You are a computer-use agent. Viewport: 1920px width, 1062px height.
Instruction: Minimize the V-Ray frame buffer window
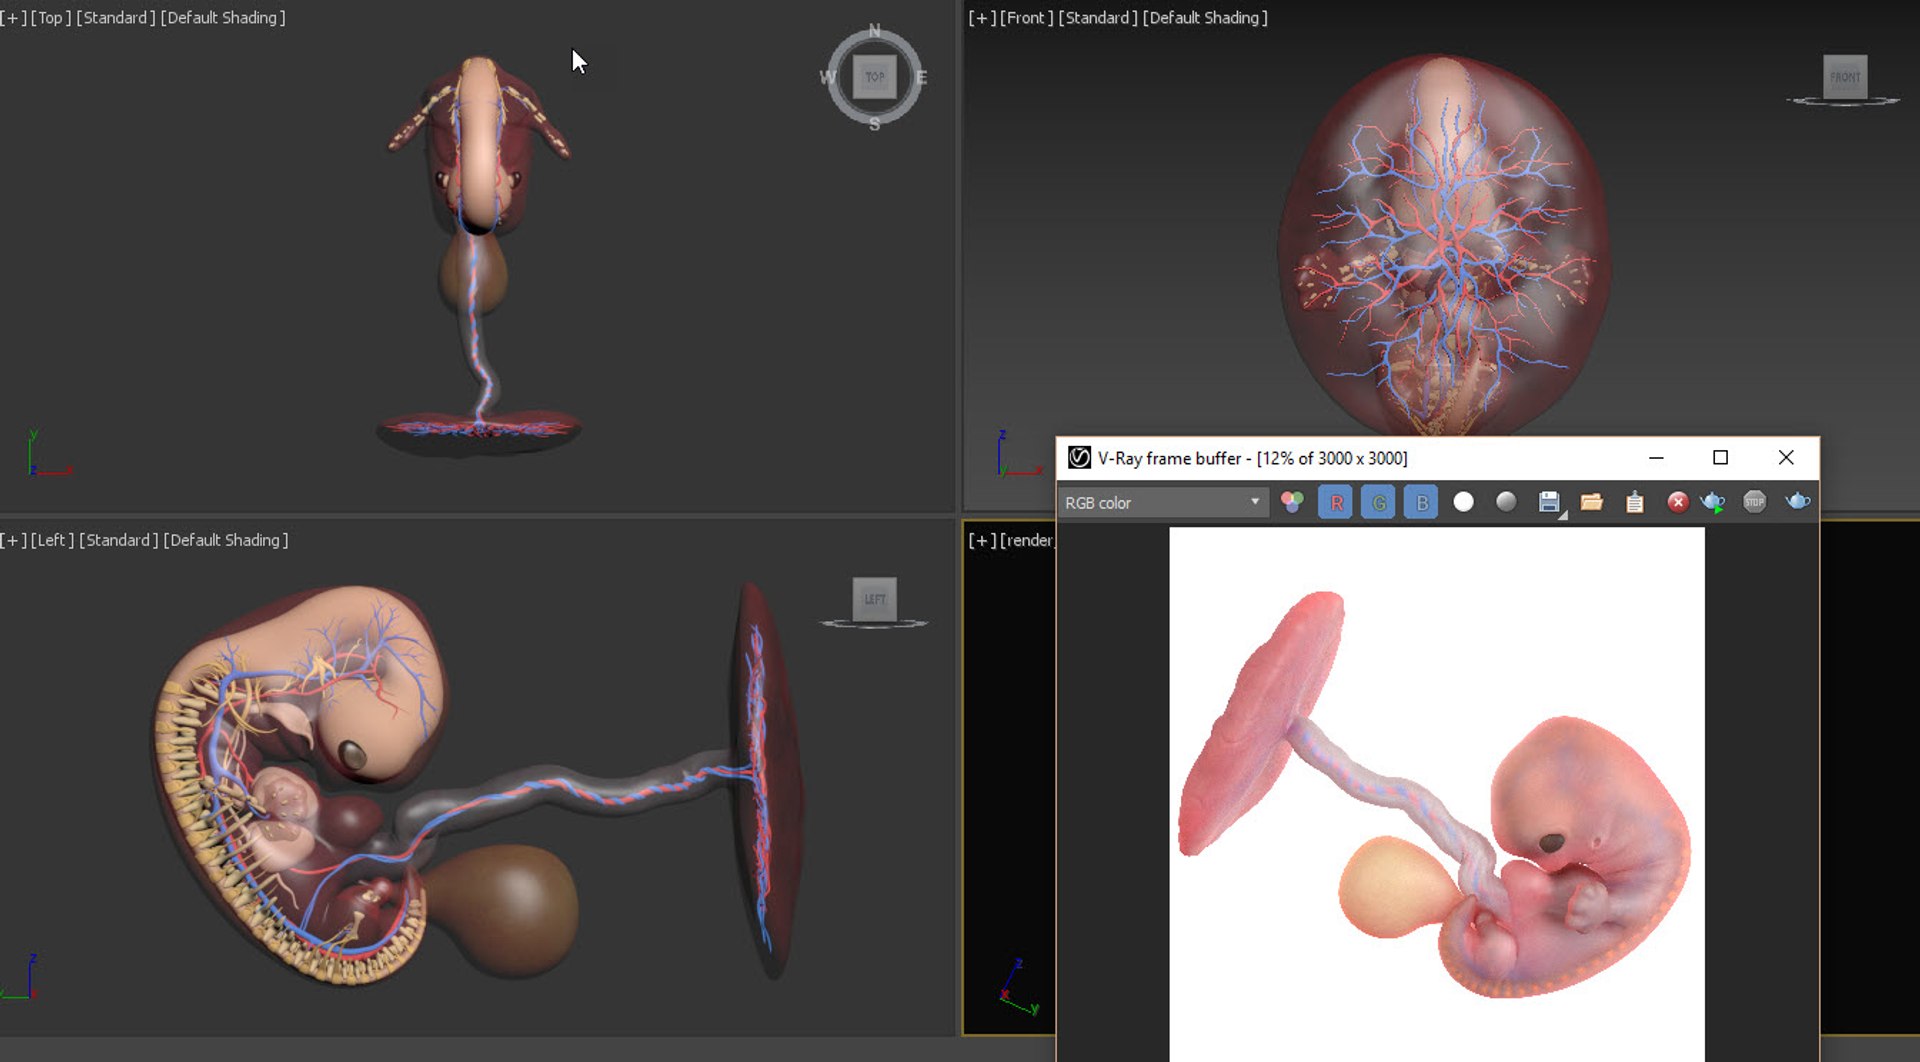point(1656,458)
